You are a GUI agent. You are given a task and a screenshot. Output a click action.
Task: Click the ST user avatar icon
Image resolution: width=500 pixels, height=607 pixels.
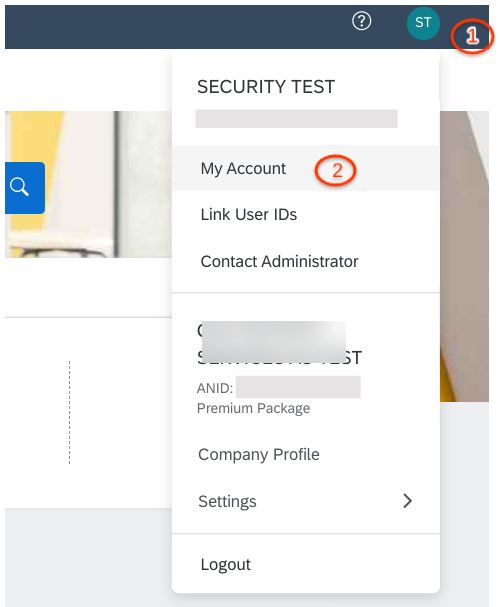tap(423, 23)
